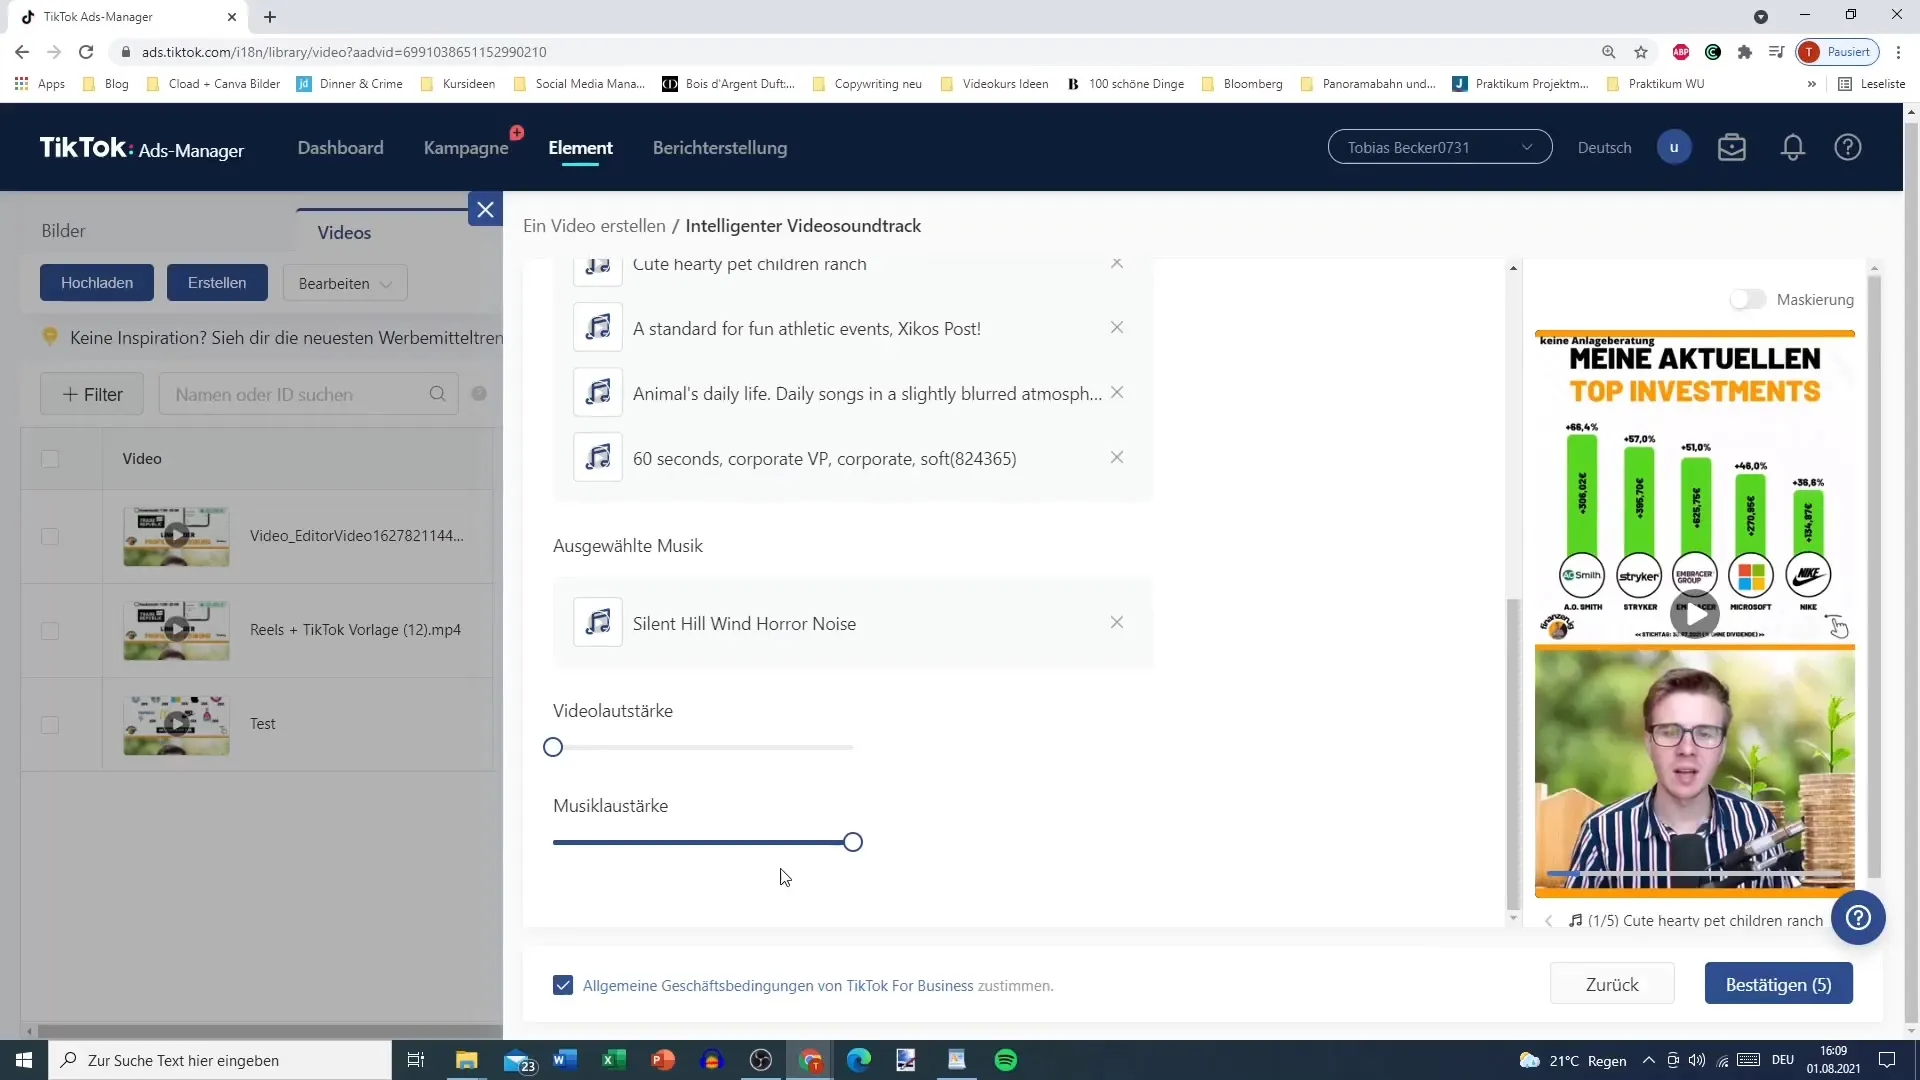This screenshot has width=1920, height=1080.
Task: Open Spotify from the taskbar
Action: tap(1006, 1060)
